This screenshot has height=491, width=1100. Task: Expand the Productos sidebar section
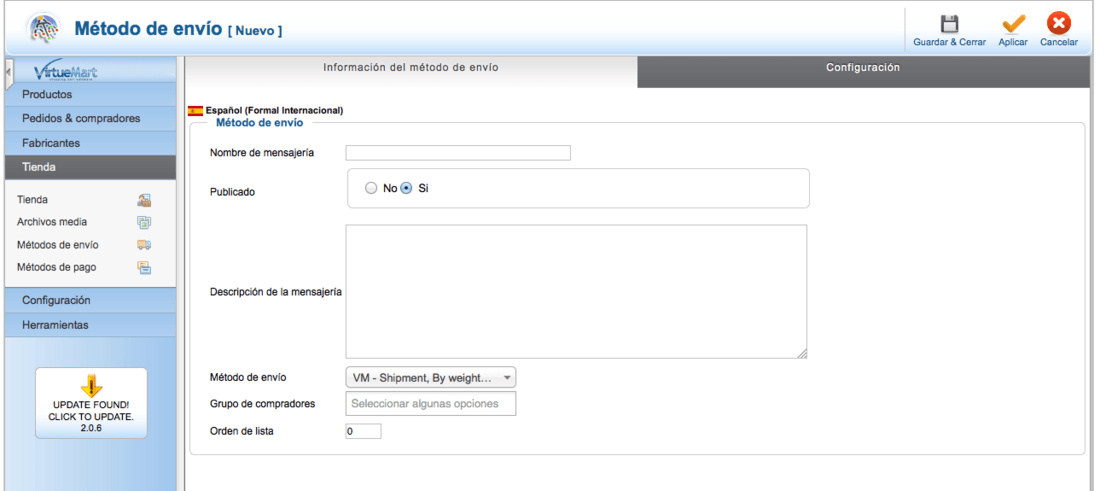(90, 94)
